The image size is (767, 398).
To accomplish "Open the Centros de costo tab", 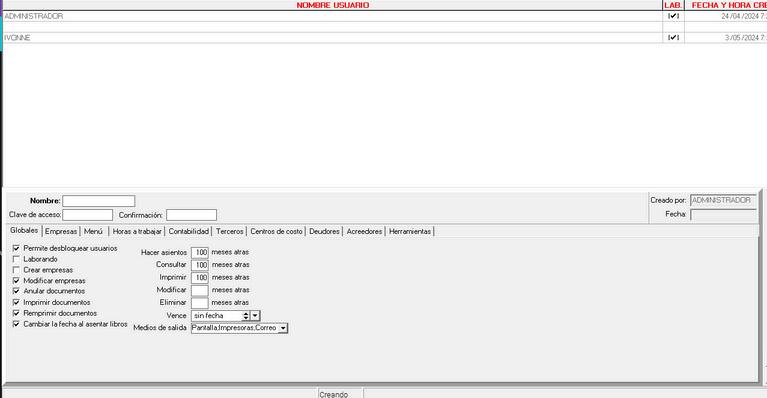I will [x=276, y=231].
